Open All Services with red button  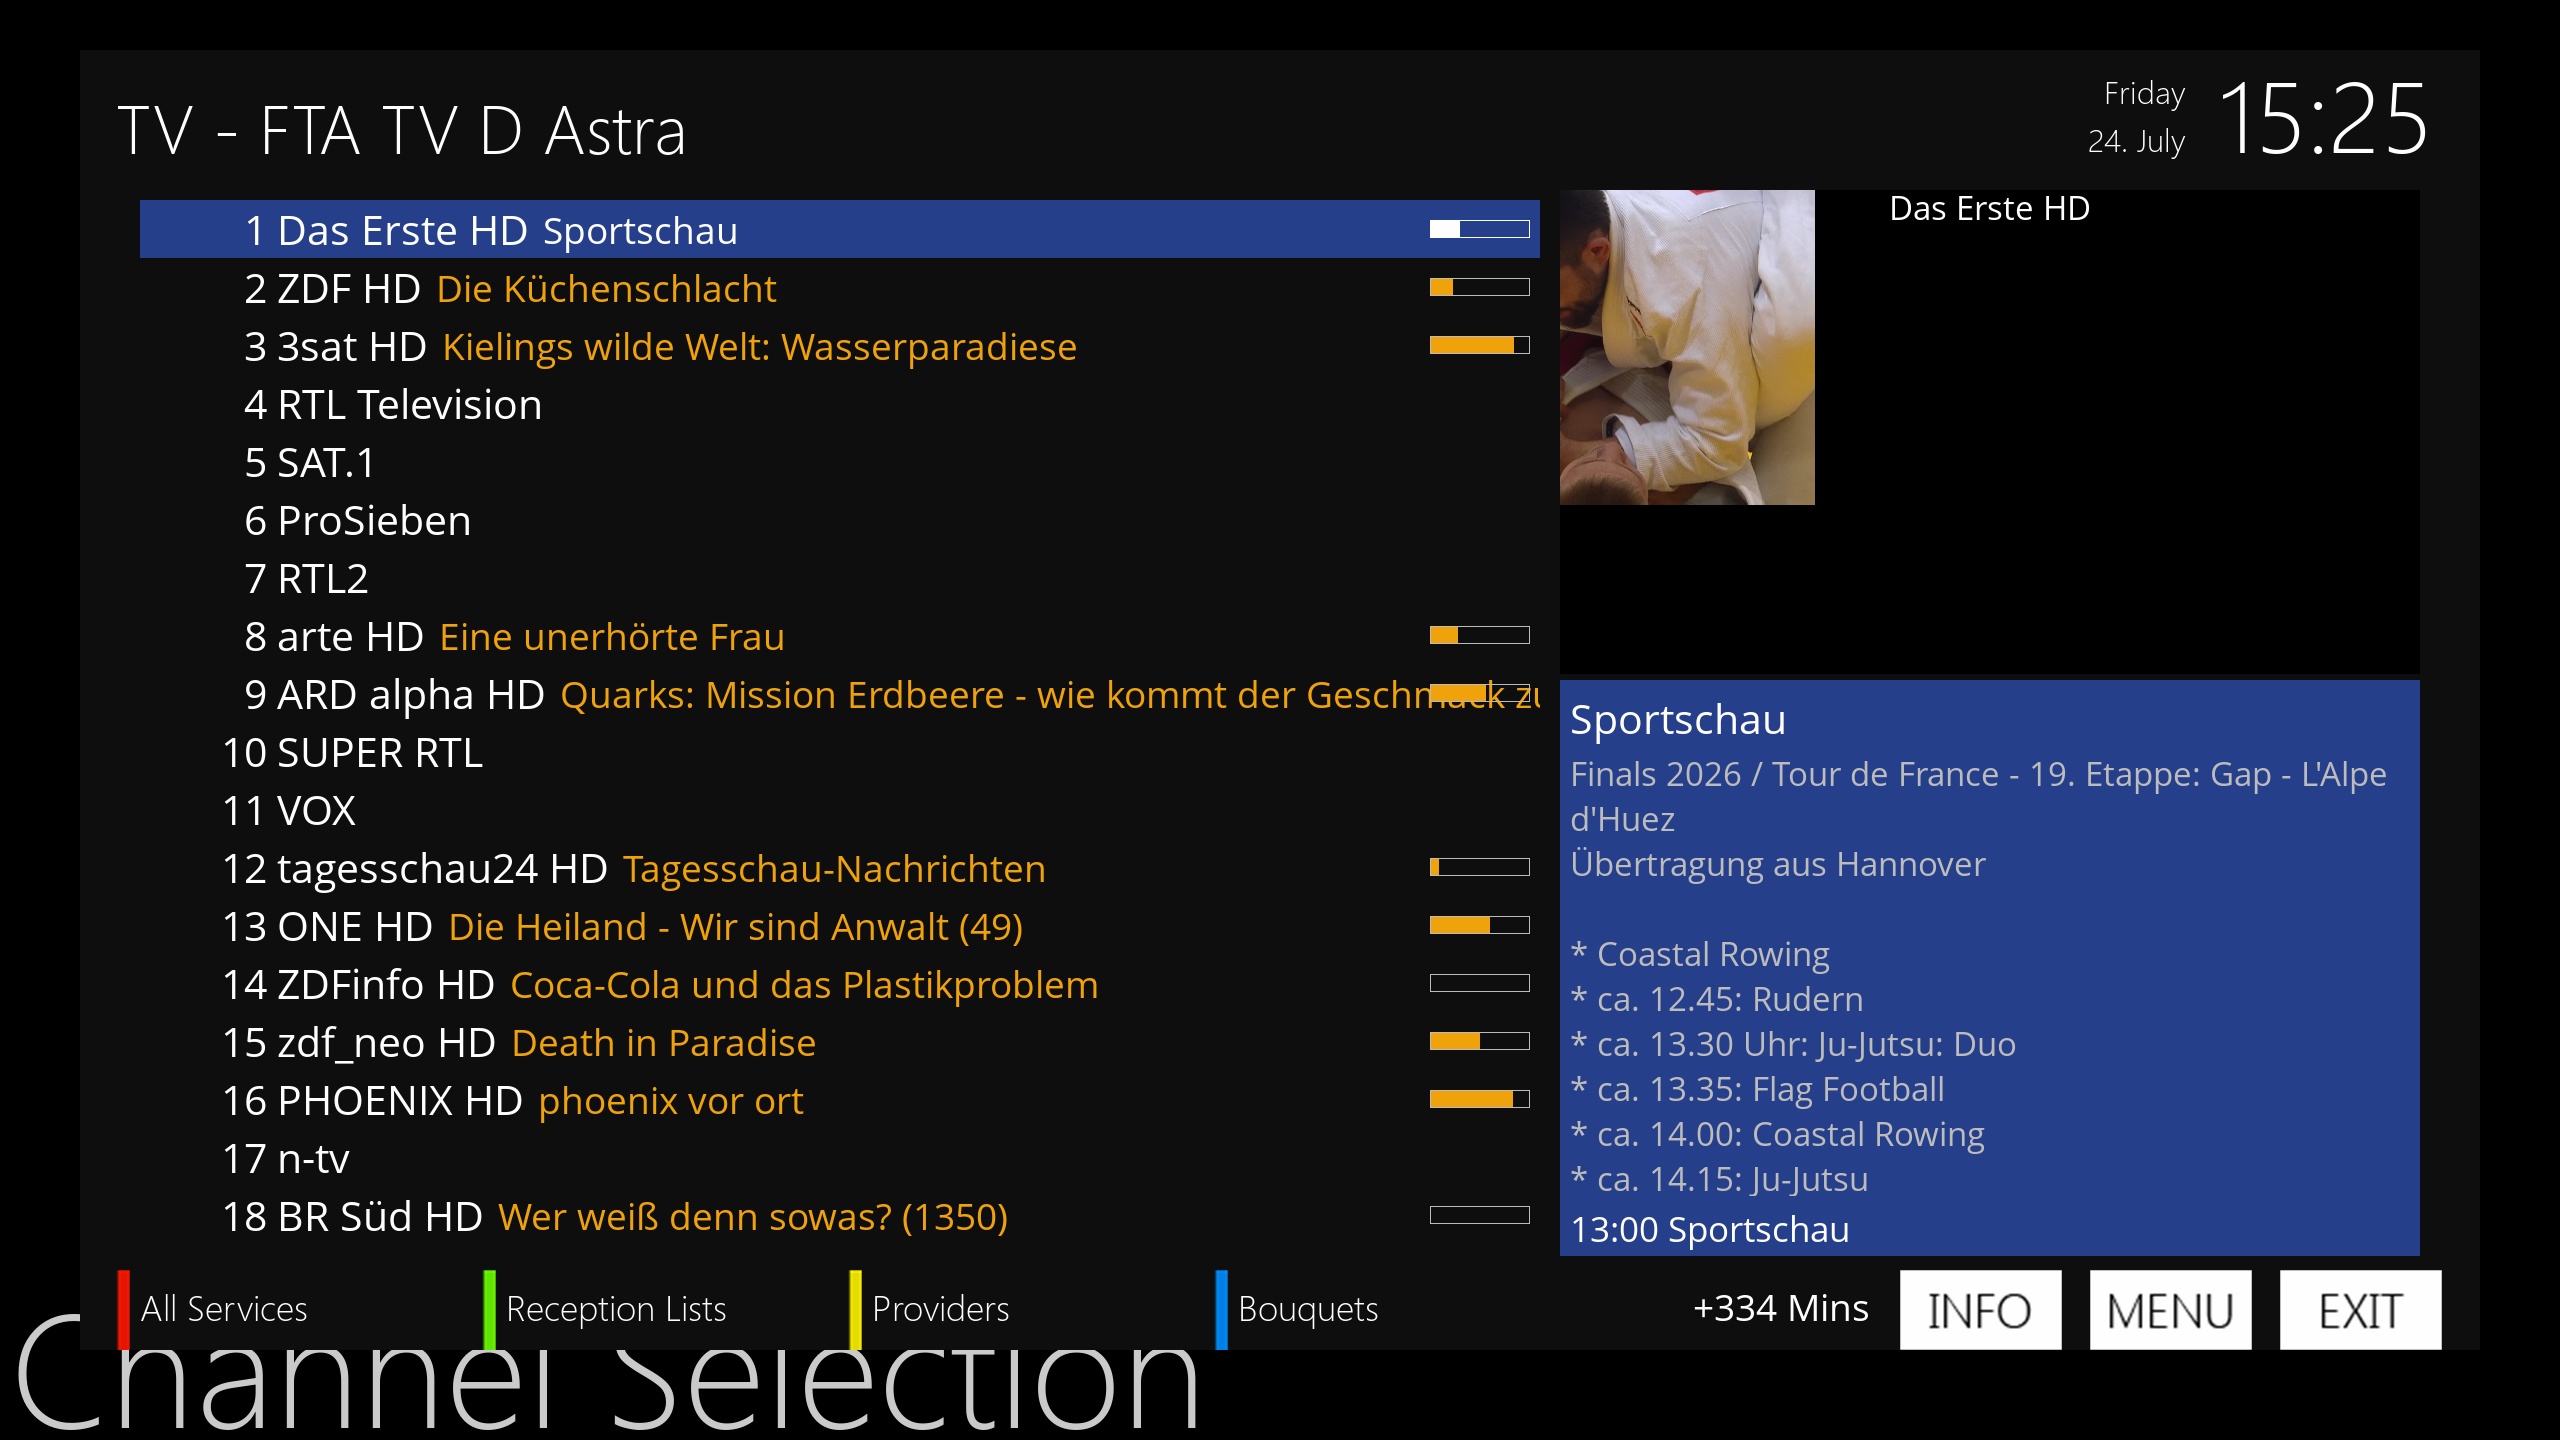point(213,1309)
